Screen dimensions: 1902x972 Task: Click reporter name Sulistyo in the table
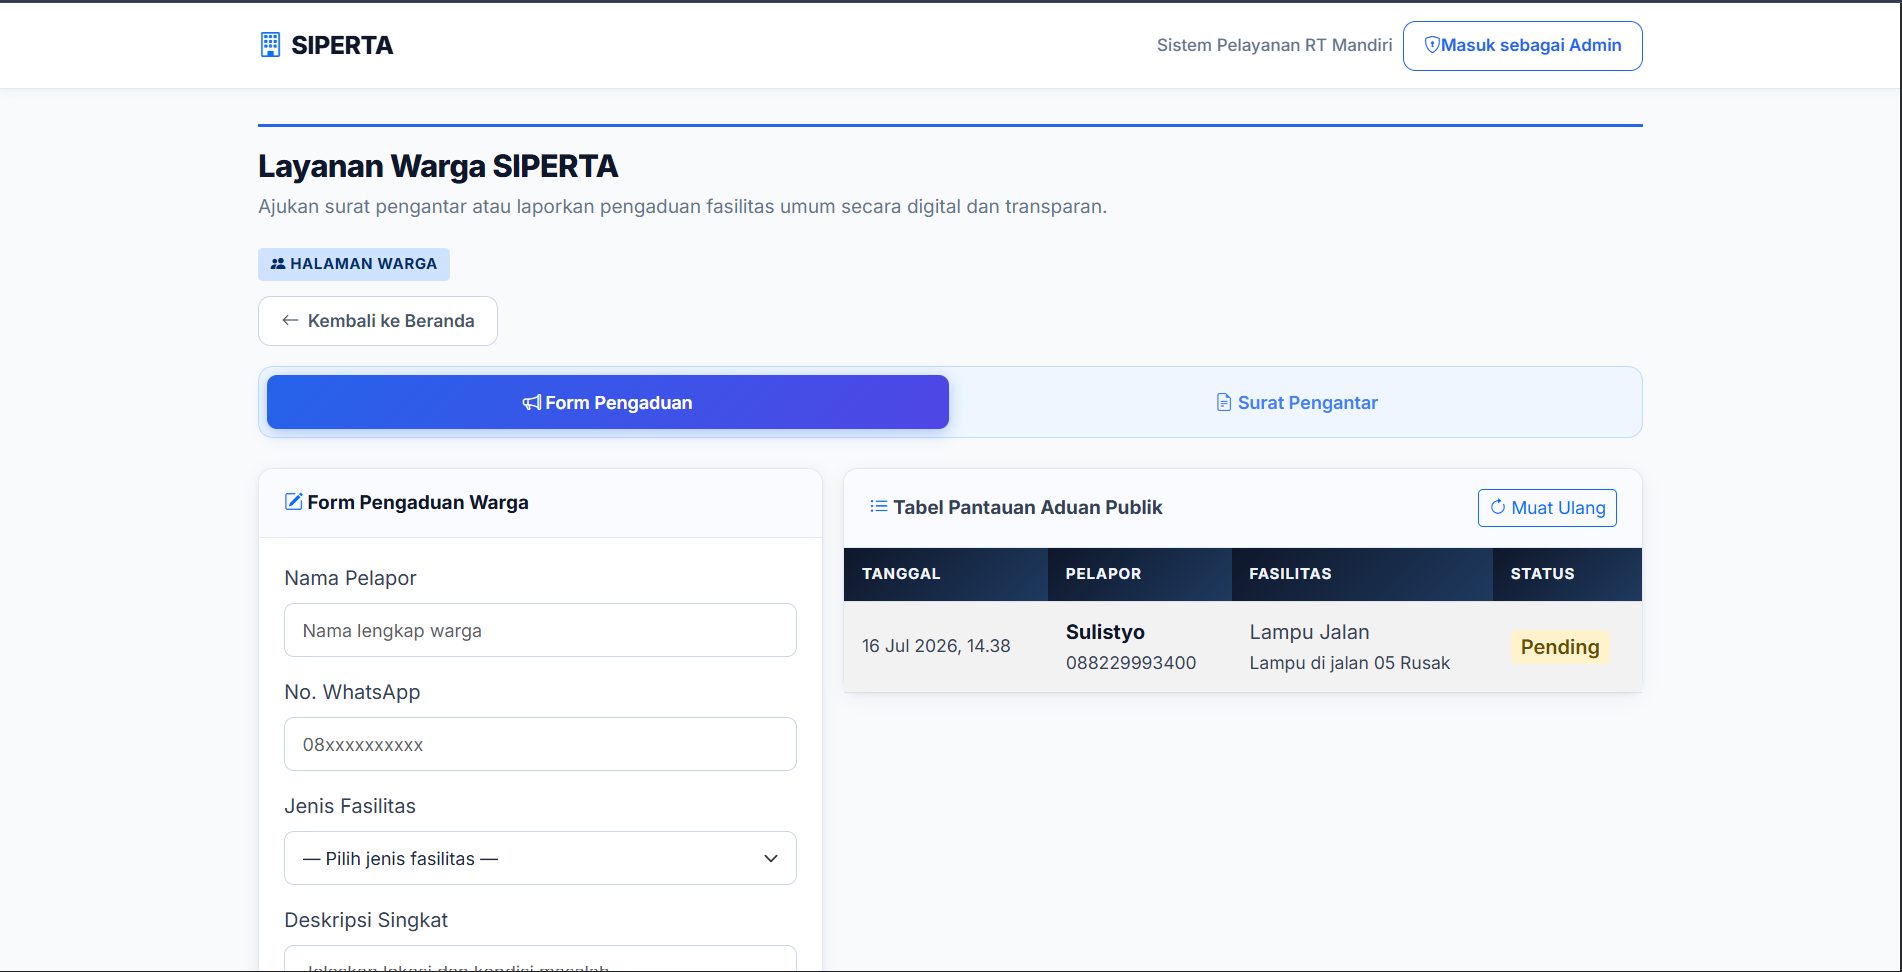click(1105, 632)
